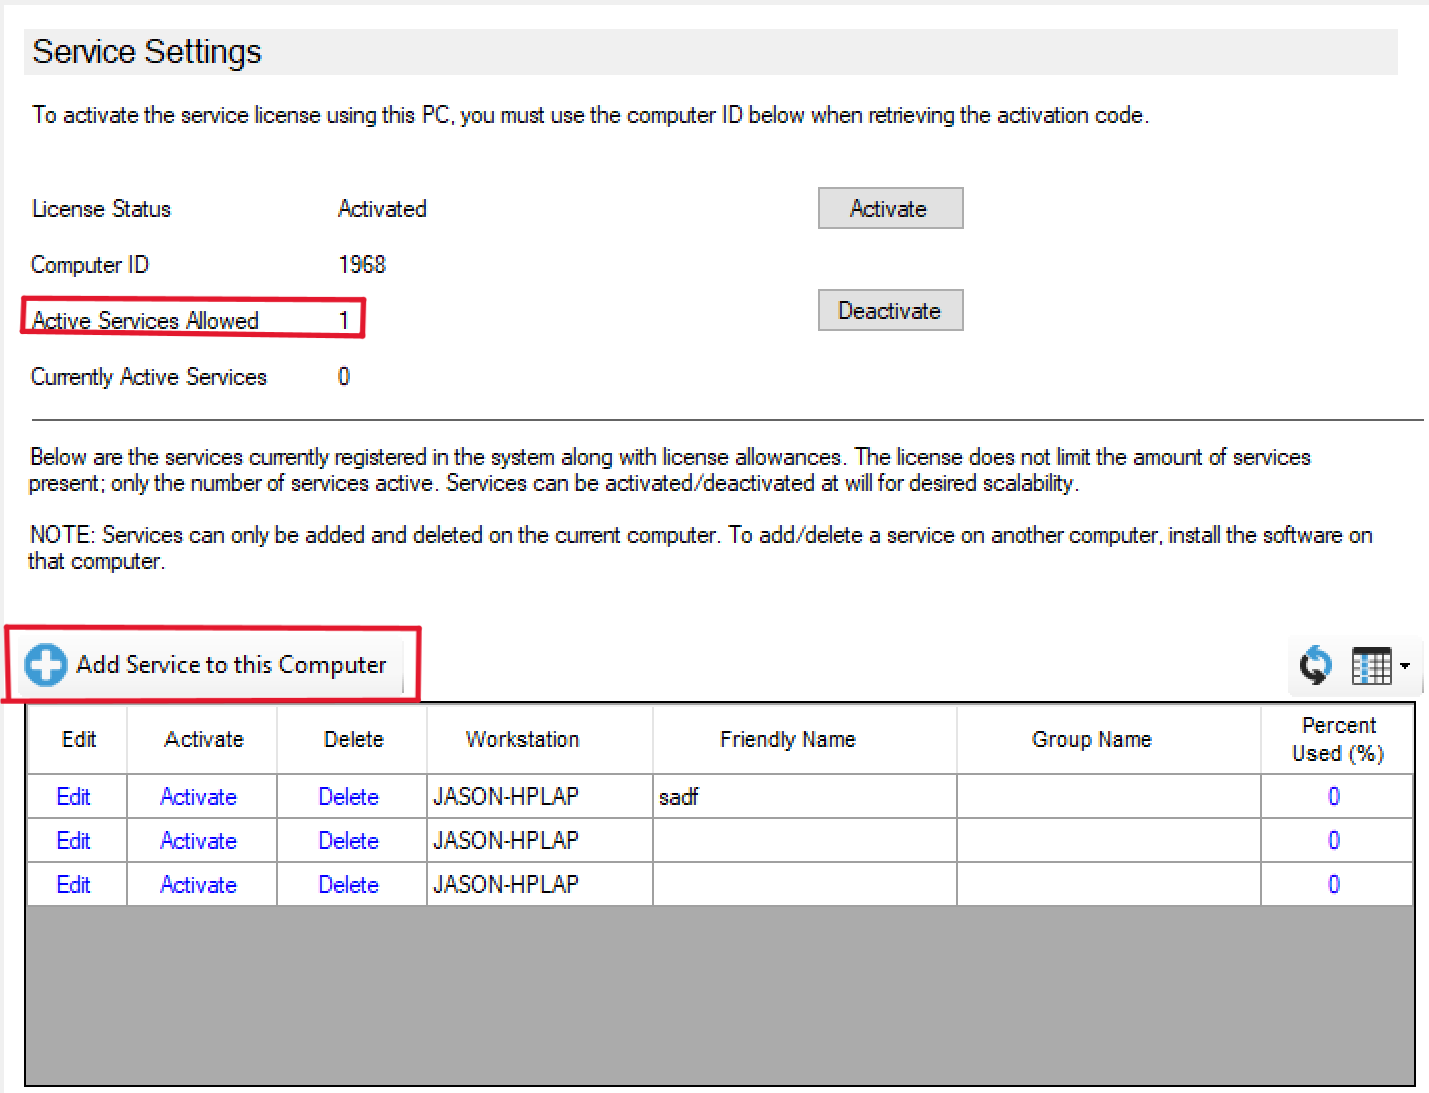This screenshot has height=1093, width=1429.
Task: Click percent used 0 in second row
Action: click(1333, 841)
